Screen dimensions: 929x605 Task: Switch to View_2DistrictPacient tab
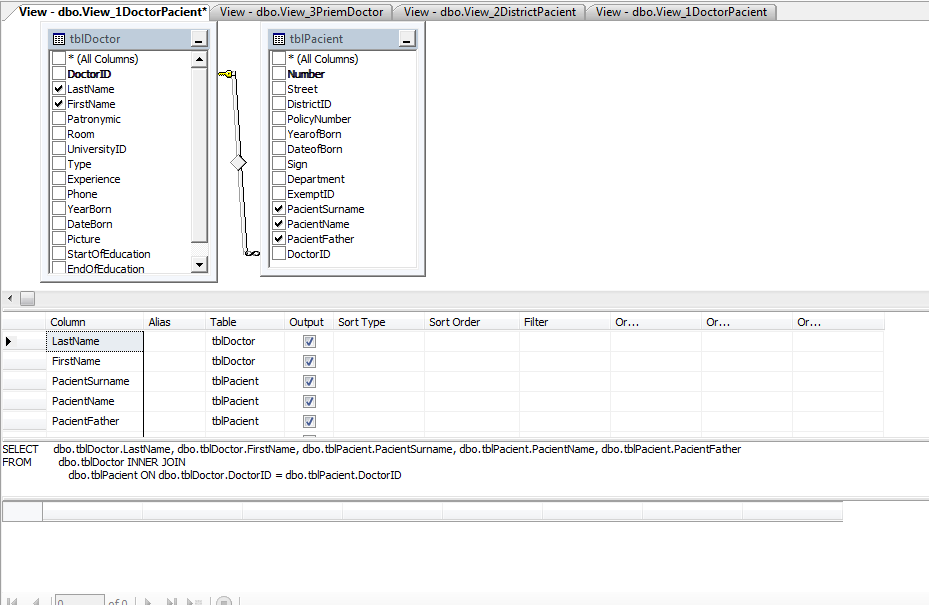point(489,12)
